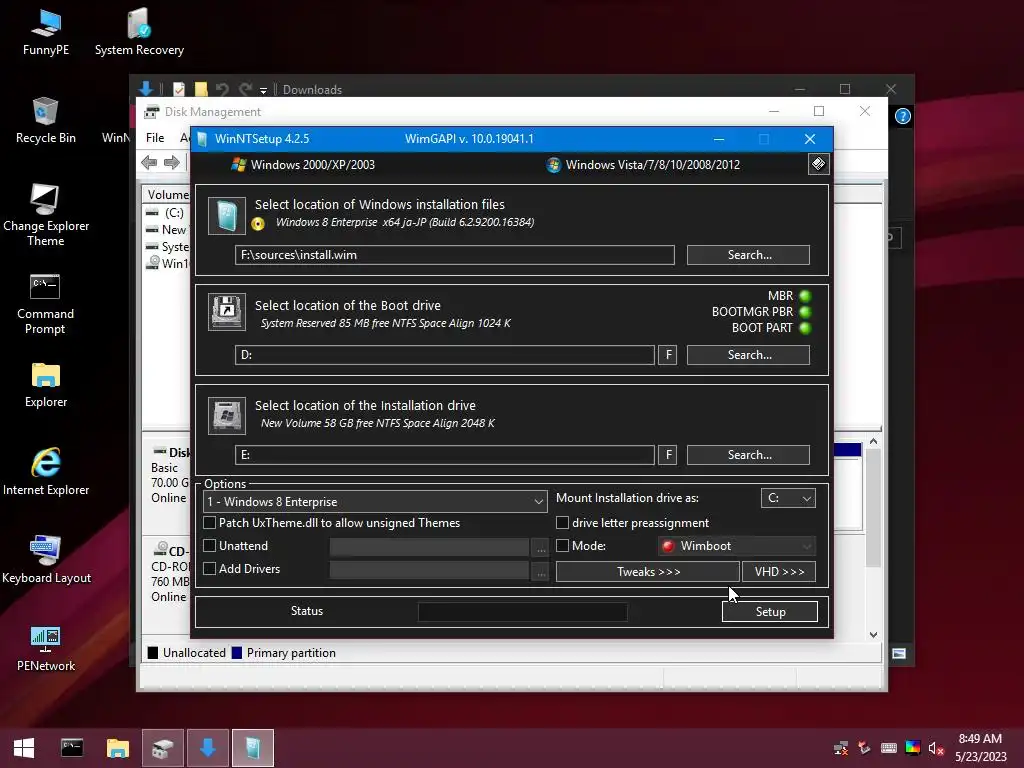Click Primary partition blue legend swatch

[237, 652]
